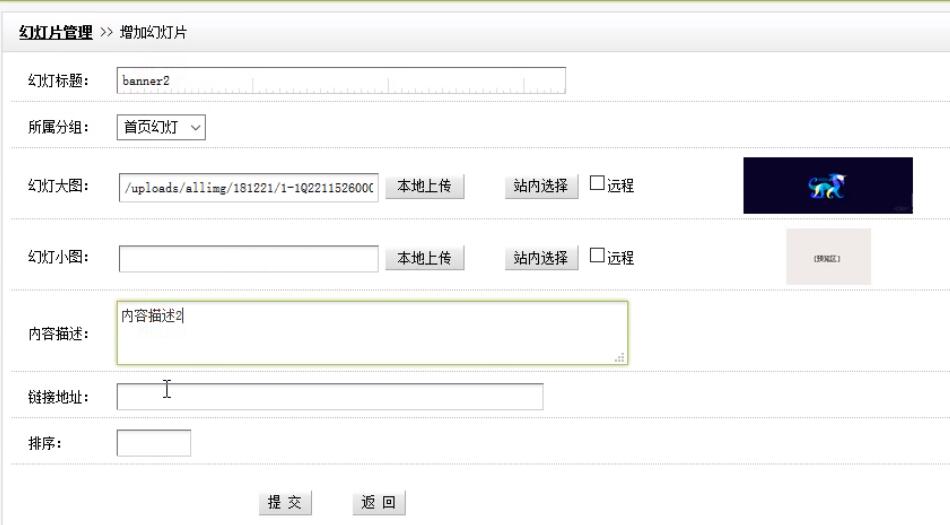
Task: Go back using the 返回 button
Action: pos(379,502)
